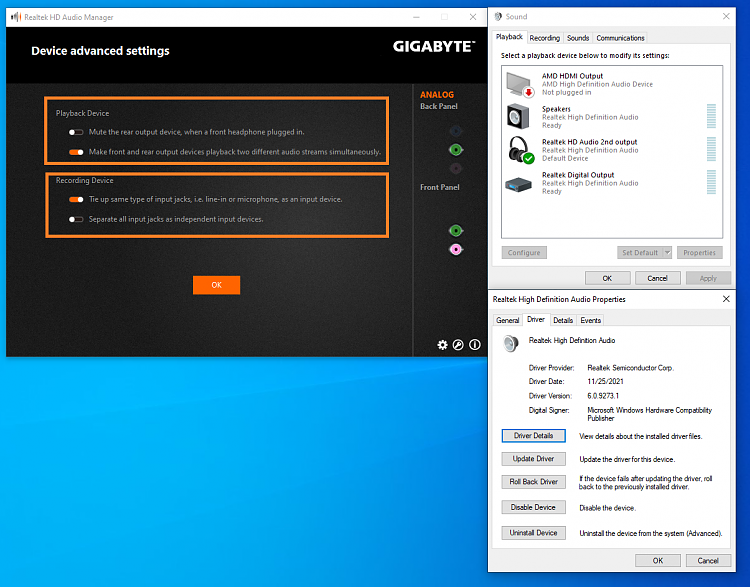Click the orange OK button in Realtek manager
The height and width of the screenshot is (587, 750).
point(216,285)
